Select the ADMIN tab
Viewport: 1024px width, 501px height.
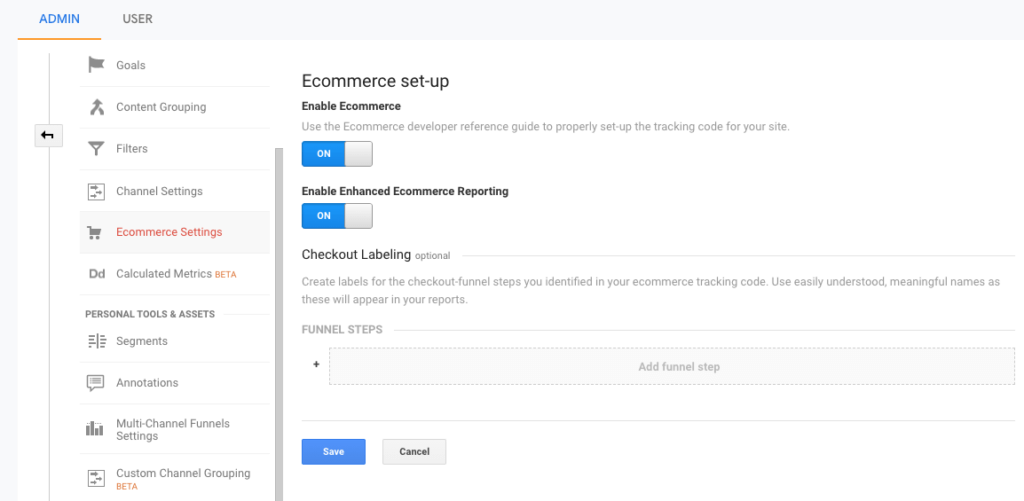tap(59, 19)
